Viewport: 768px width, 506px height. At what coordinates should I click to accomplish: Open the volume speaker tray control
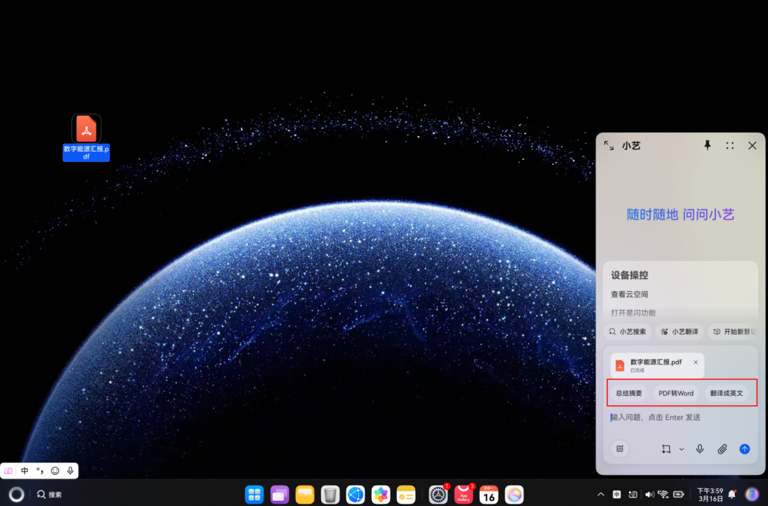coord(649,495)
